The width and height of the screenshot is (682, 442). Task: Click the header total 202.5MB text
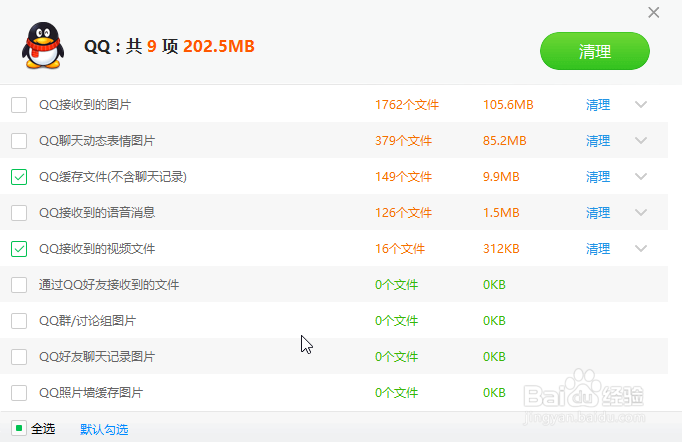219,46
